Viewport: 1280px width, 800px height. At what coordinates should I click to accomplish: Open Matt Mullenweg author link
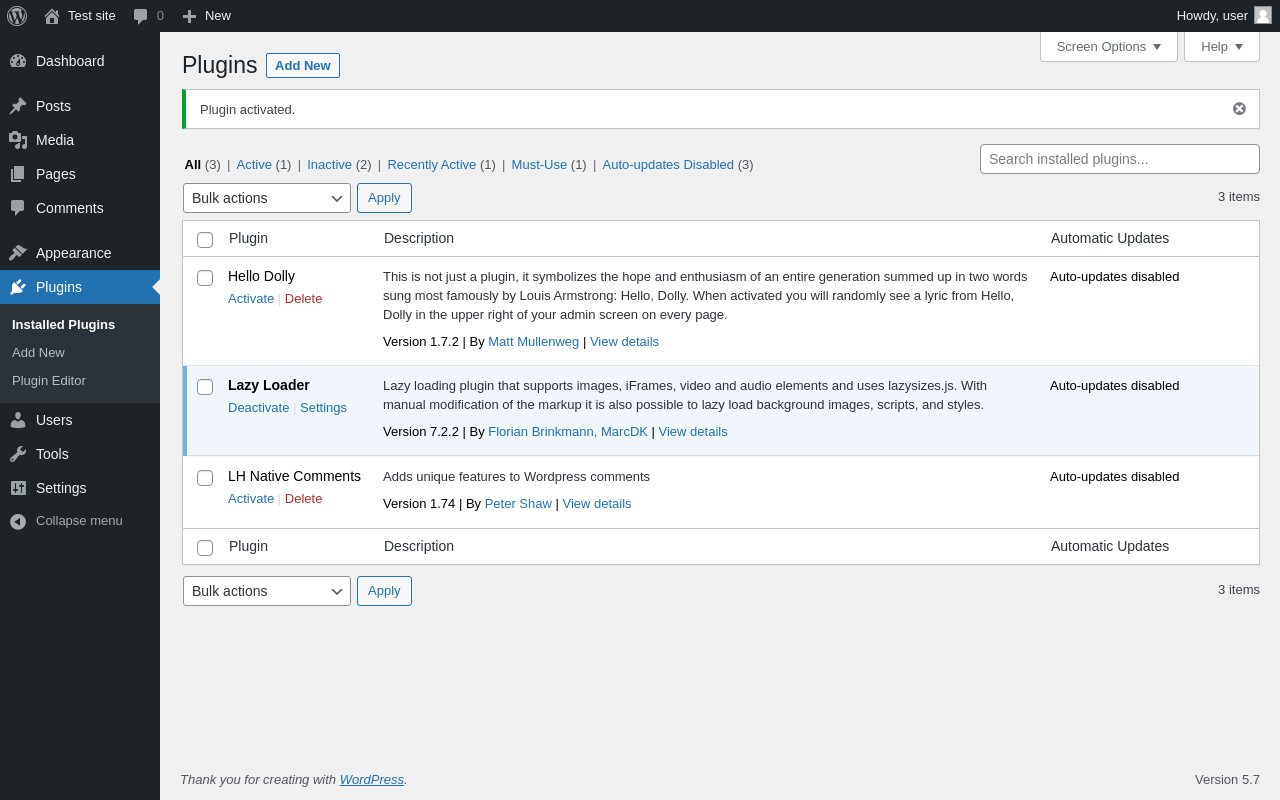point(534,342)
